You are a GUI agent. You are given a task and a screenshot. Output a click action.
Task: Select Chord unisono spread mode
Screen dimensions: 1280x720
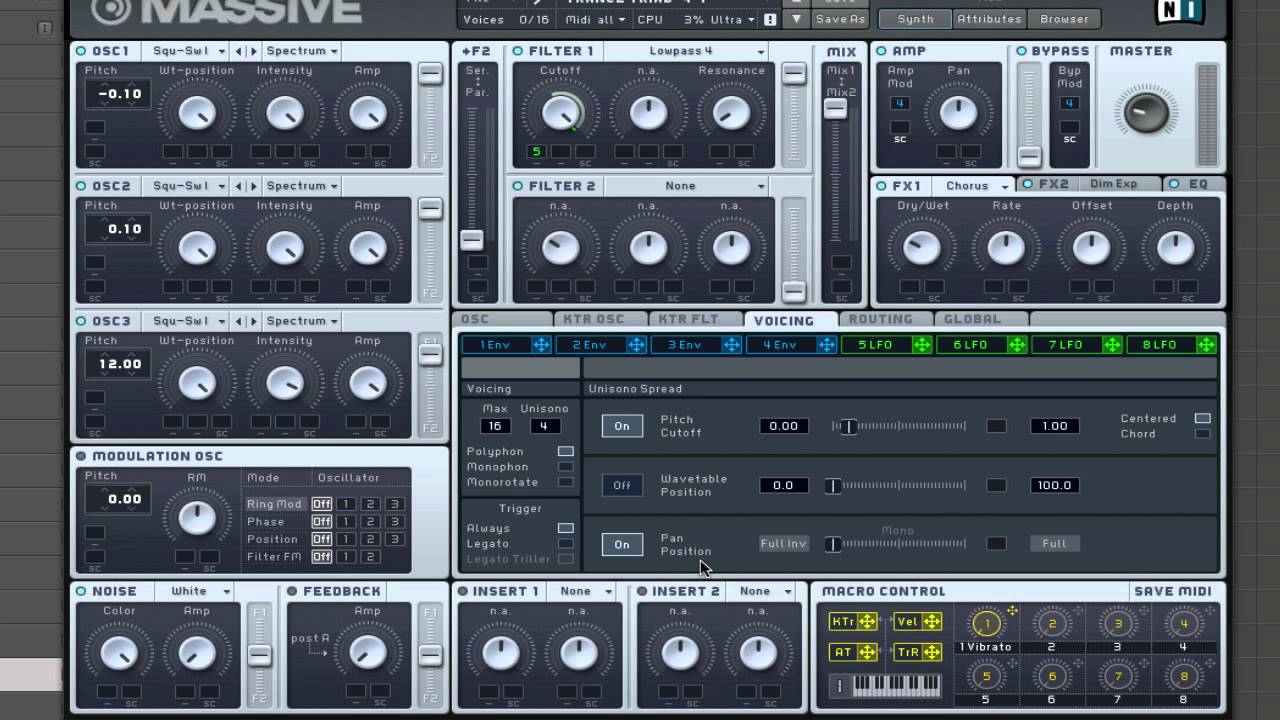(x=1202, y=434)
